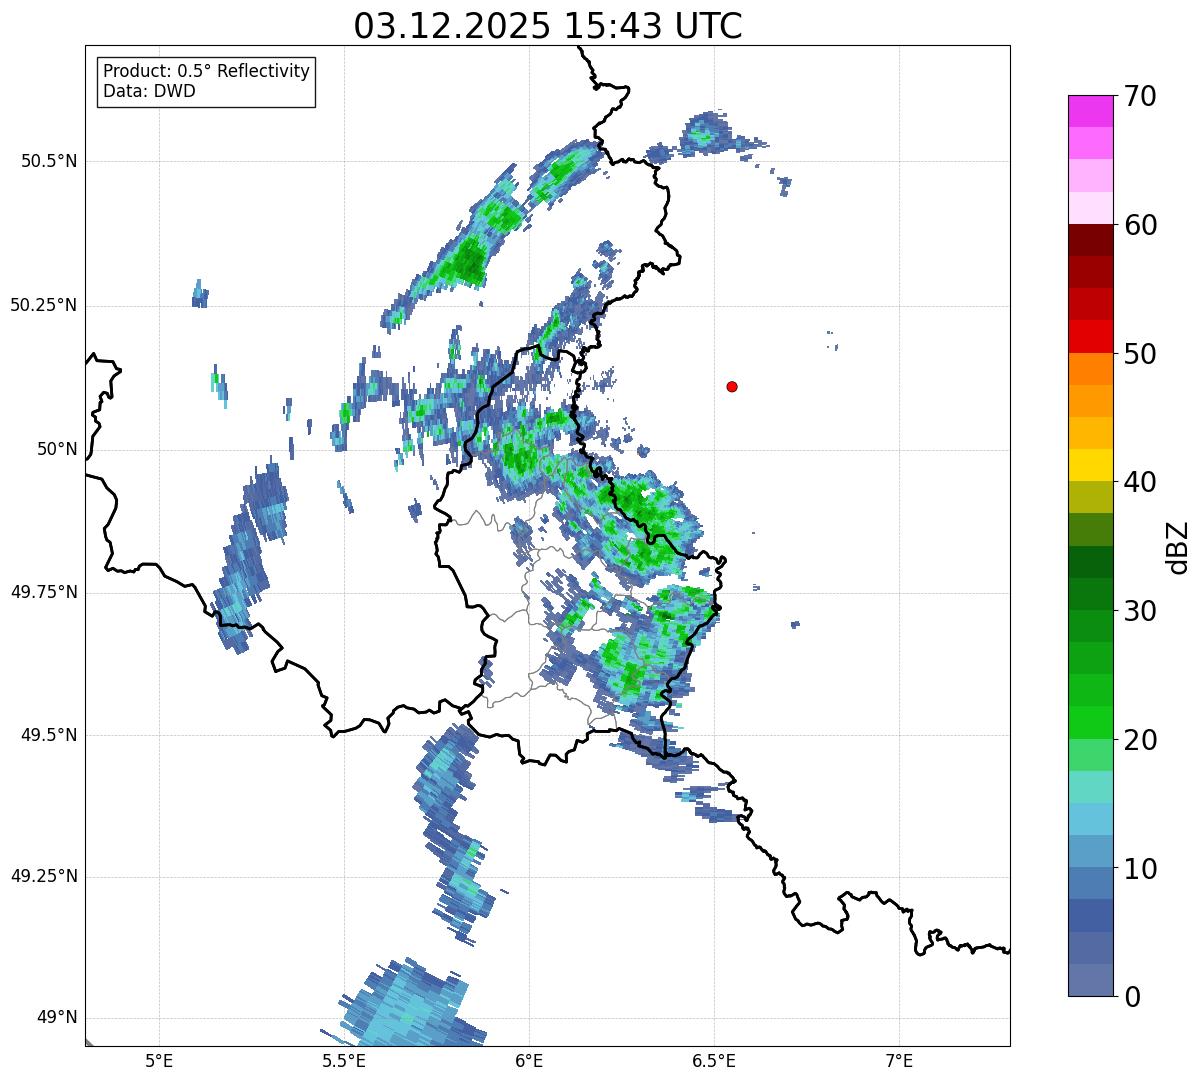The width and height of the screenshot is (1202, 1081).
Task: Click the title "03.12.2025 15:43 UTC"
Action: click(x=548, y=26)
